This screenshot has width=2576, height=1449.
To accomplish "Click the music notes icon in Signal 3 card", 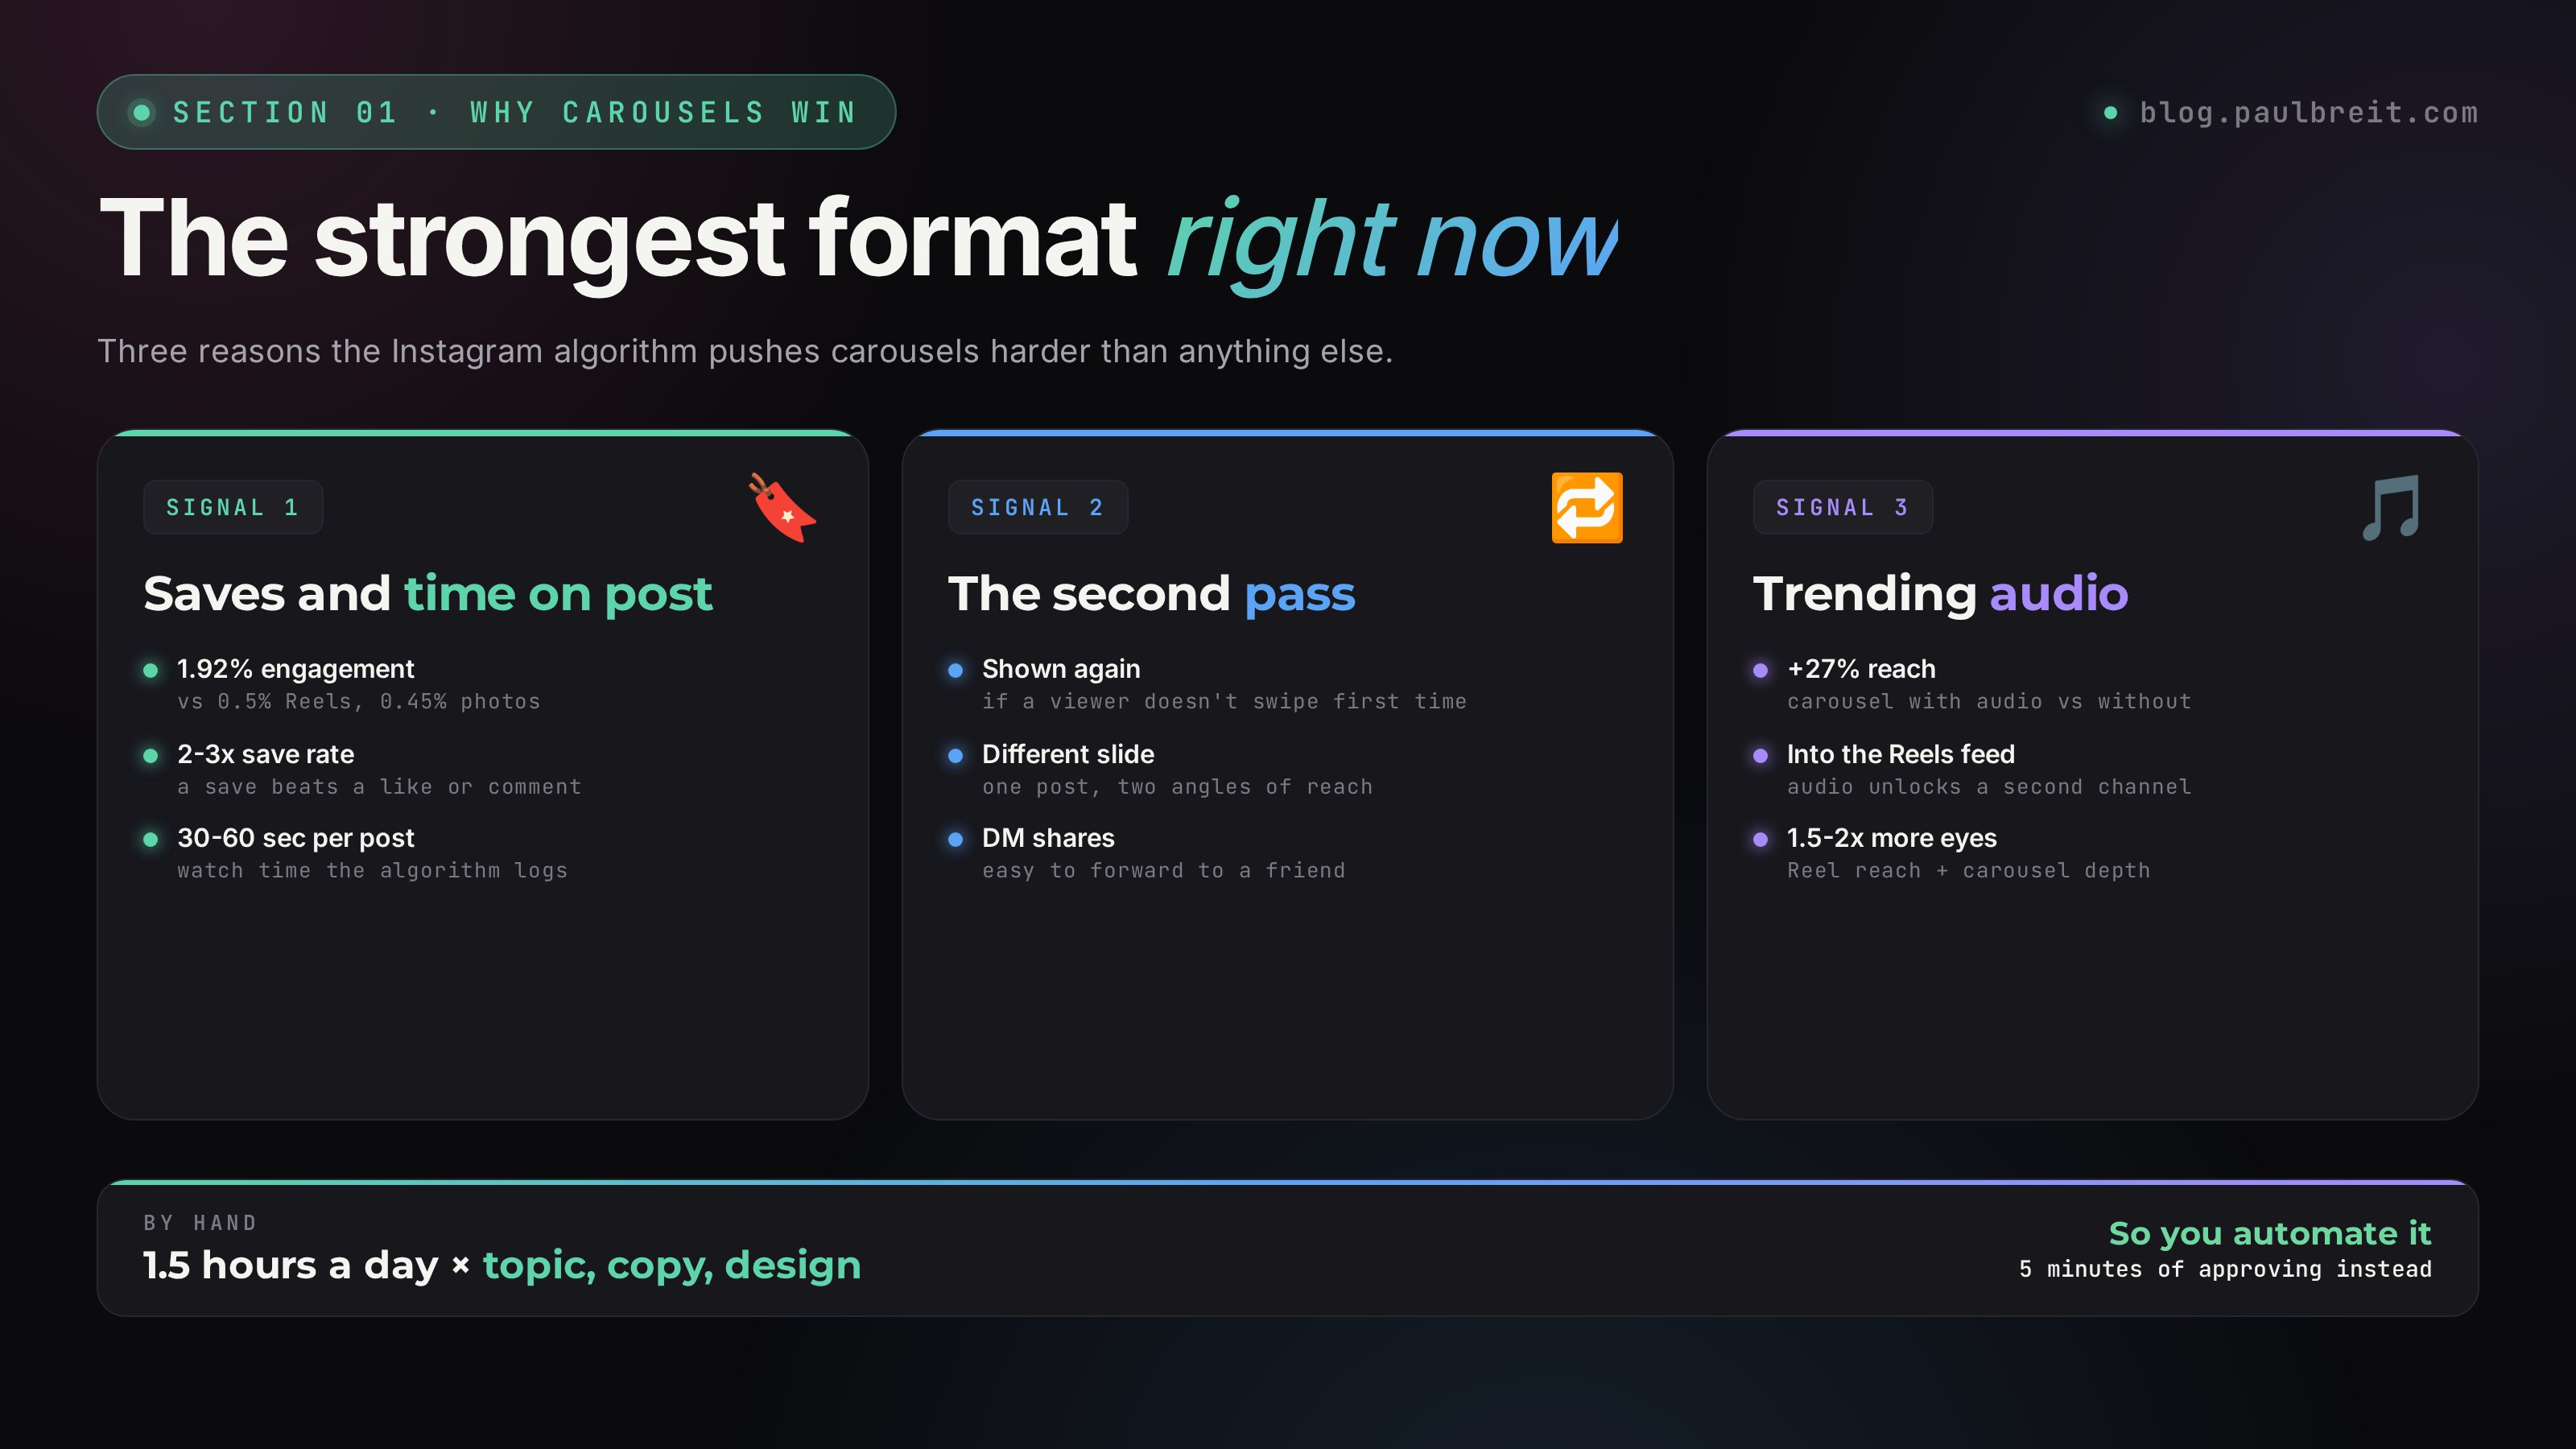I will 2391,508.
